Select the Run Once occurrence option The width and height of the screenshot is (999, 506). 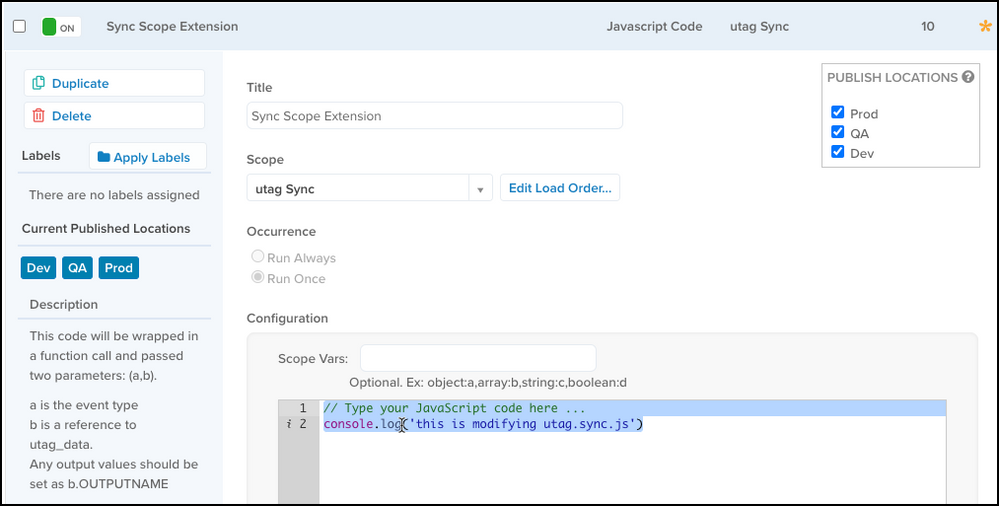(258, 278)
